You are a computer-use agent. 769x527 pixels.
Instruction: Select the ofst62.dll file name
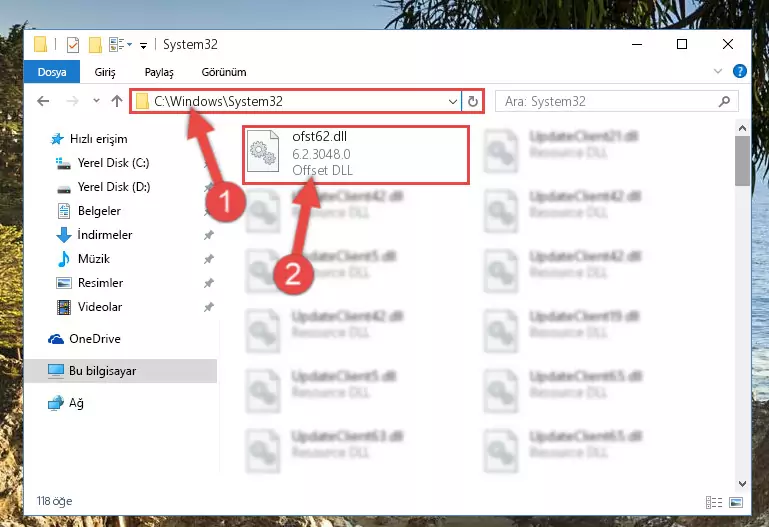point(319,137)
